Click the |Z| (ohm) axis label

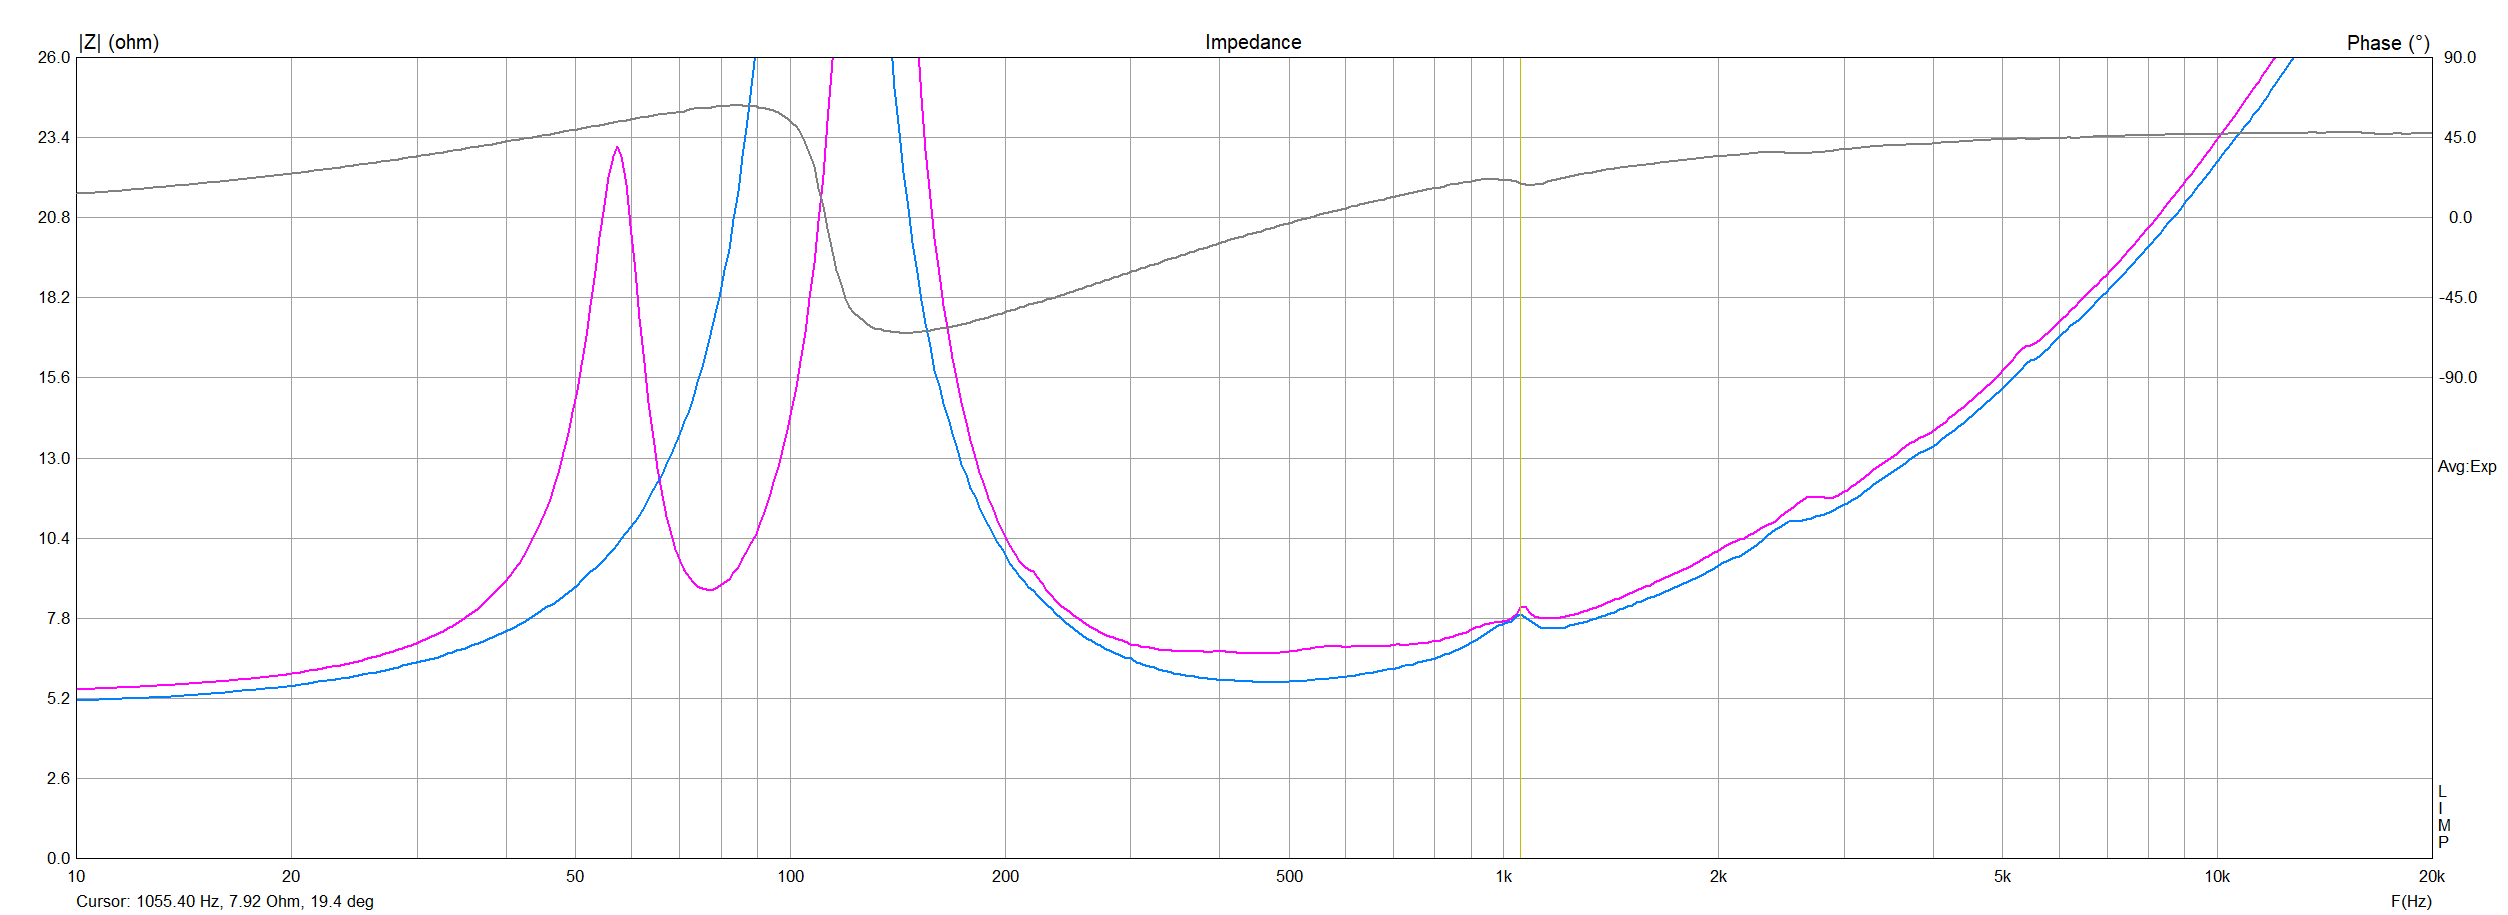[x=118, y=42]
